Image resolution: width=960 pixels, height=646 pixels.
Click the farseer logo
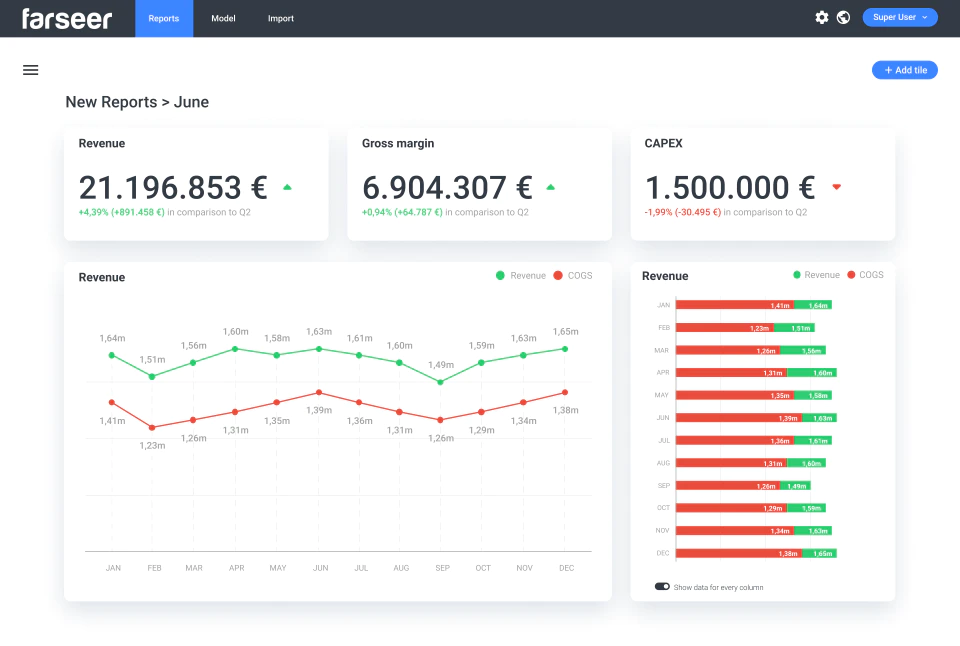pos(67,18)
